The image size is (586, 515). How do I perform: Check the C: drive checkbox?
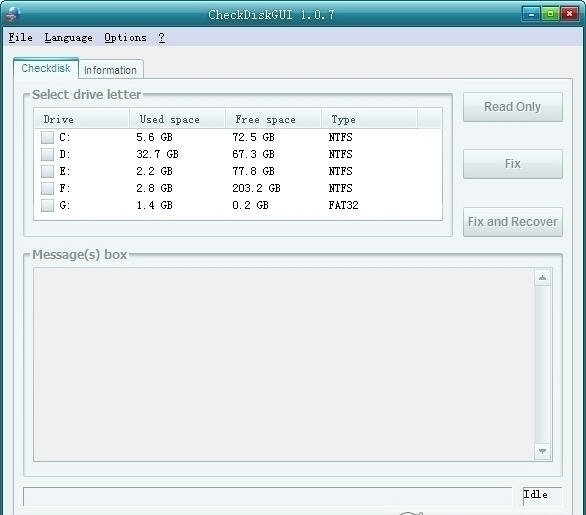[x=47, y=137]
